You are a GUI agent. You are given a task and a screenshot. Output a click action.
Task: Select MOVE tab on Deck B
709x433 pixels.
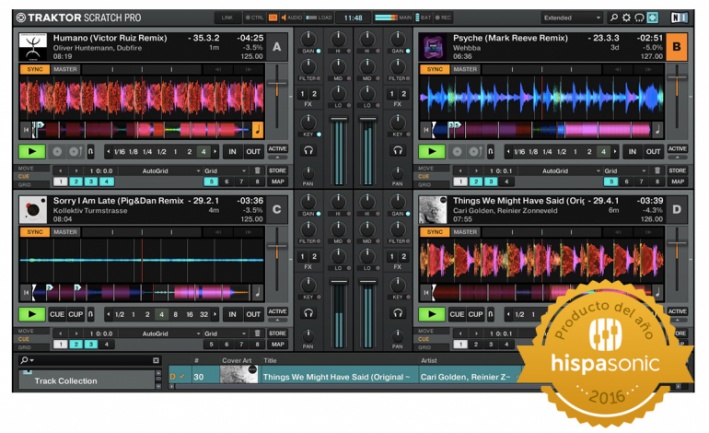(x=426, y=168)
